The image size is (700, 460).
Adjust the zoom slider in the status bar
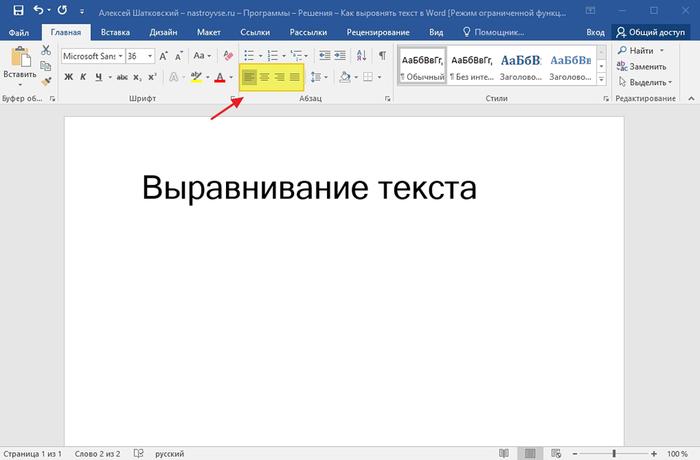614,453
